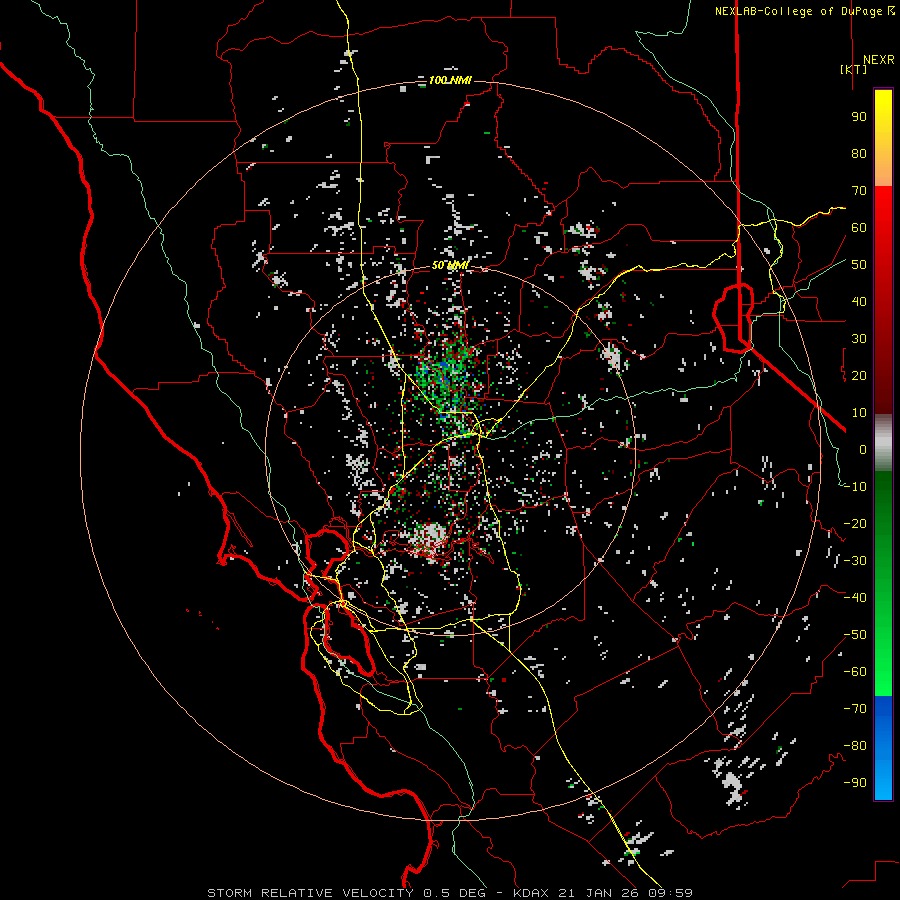Click the 10 value on the velocity legend
Viewport: 900px width, 900px height.
(859, 413)
